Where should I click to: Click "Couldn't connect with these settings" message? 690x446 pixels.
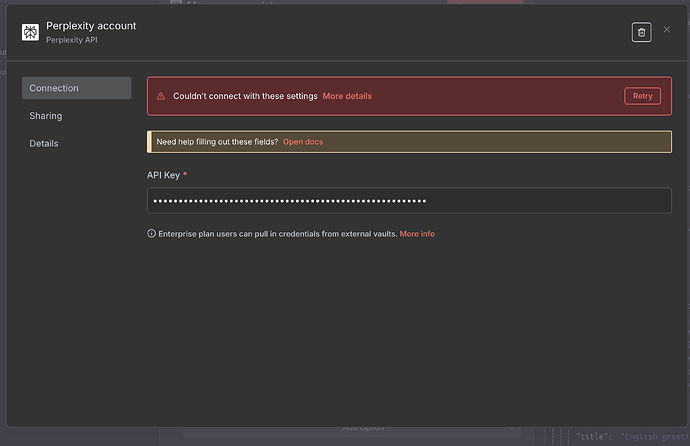pos(245,96)
